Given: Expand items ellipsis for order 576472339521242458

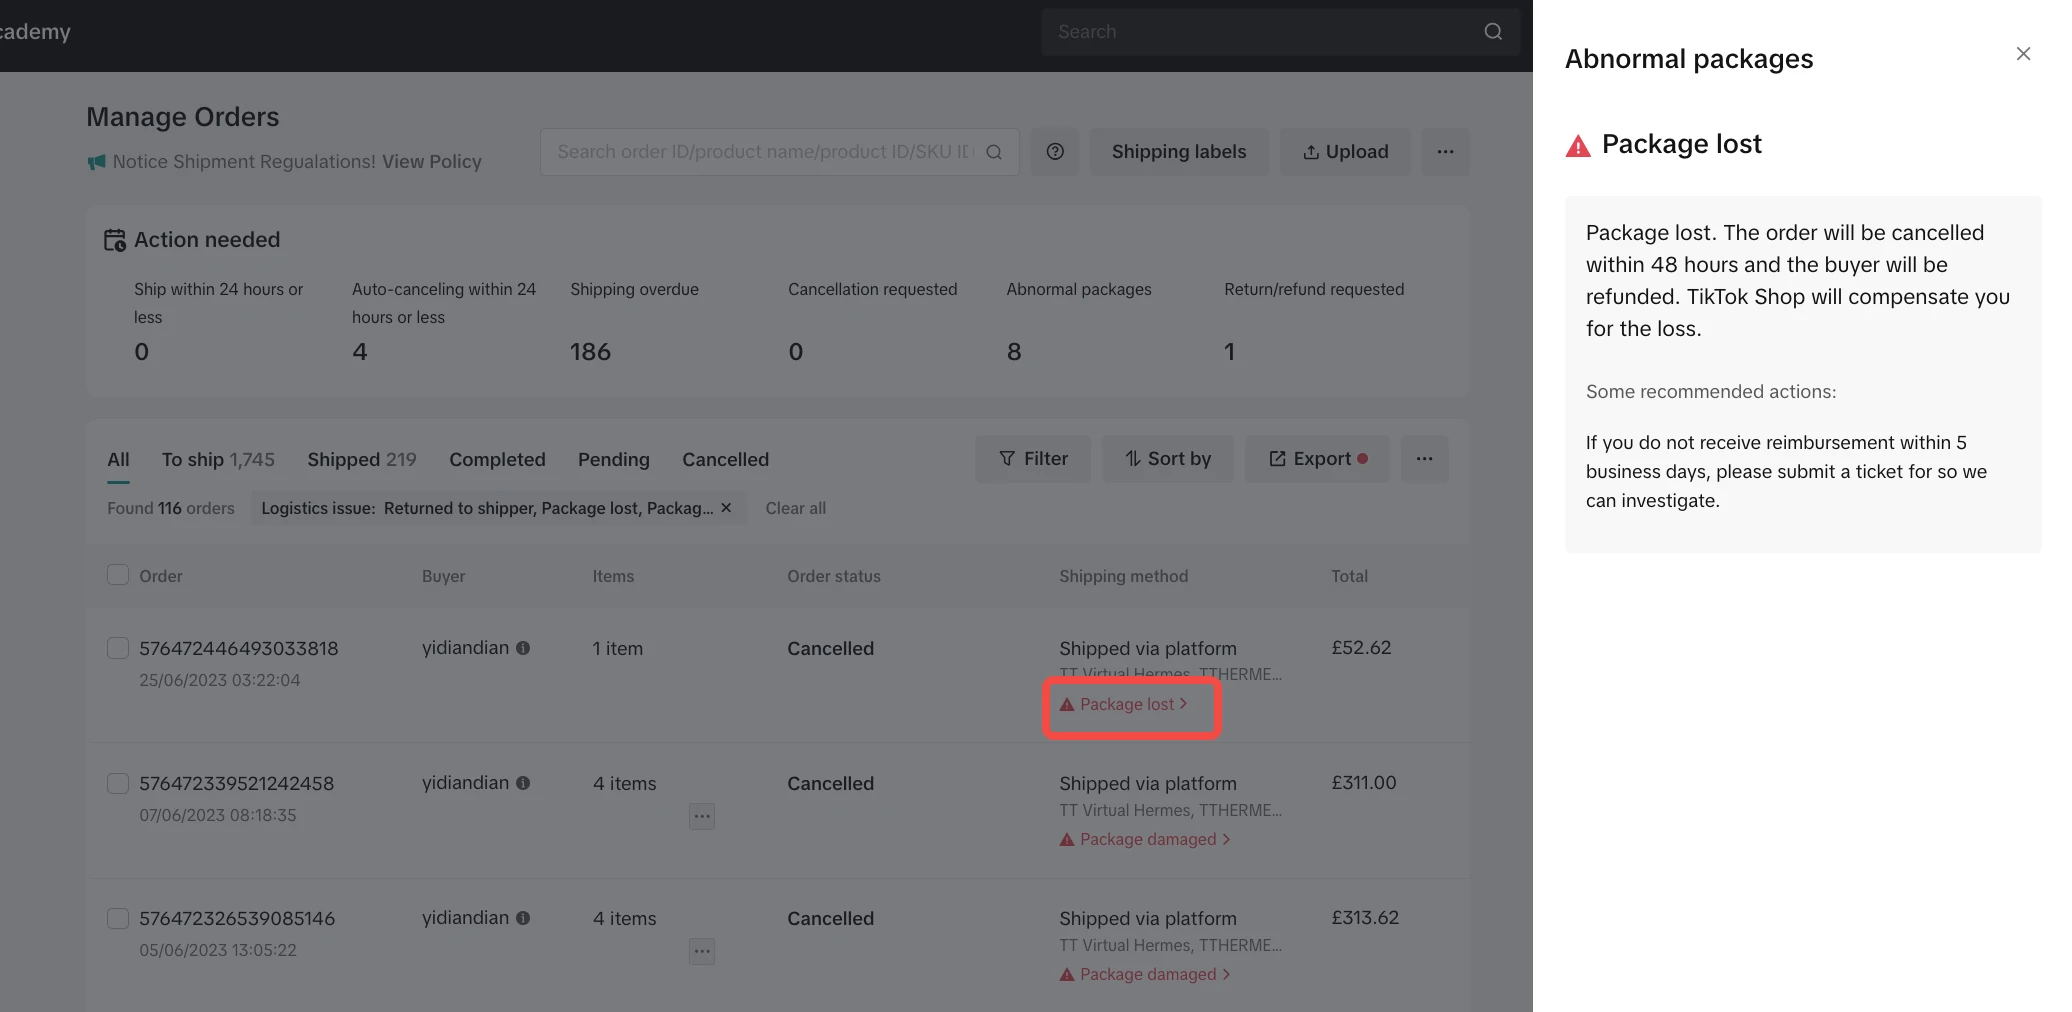Looking at the screenshot, I should click(x=702, y=816).
